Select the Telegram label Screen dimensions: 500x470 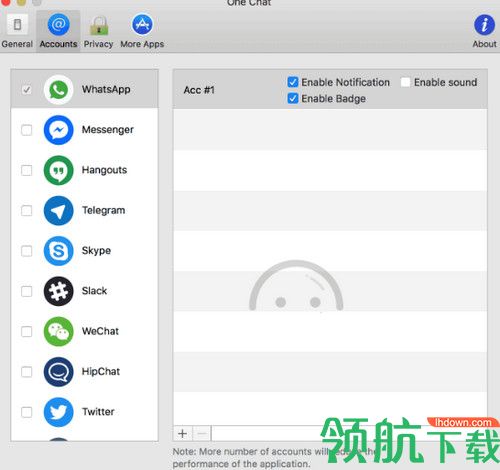click(x=104, y=210)
